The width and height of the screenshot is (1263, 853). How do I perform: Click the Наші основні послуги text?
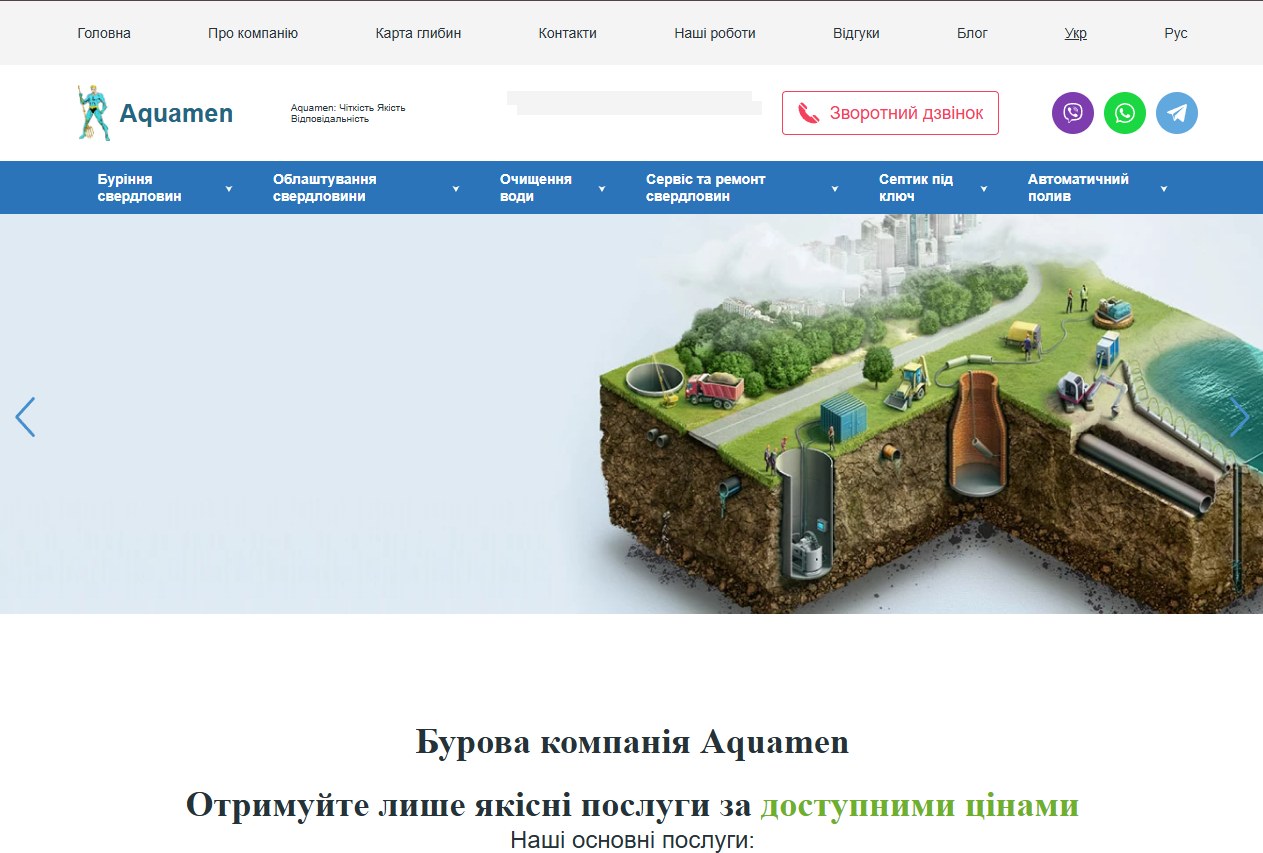tap(632, 839)
